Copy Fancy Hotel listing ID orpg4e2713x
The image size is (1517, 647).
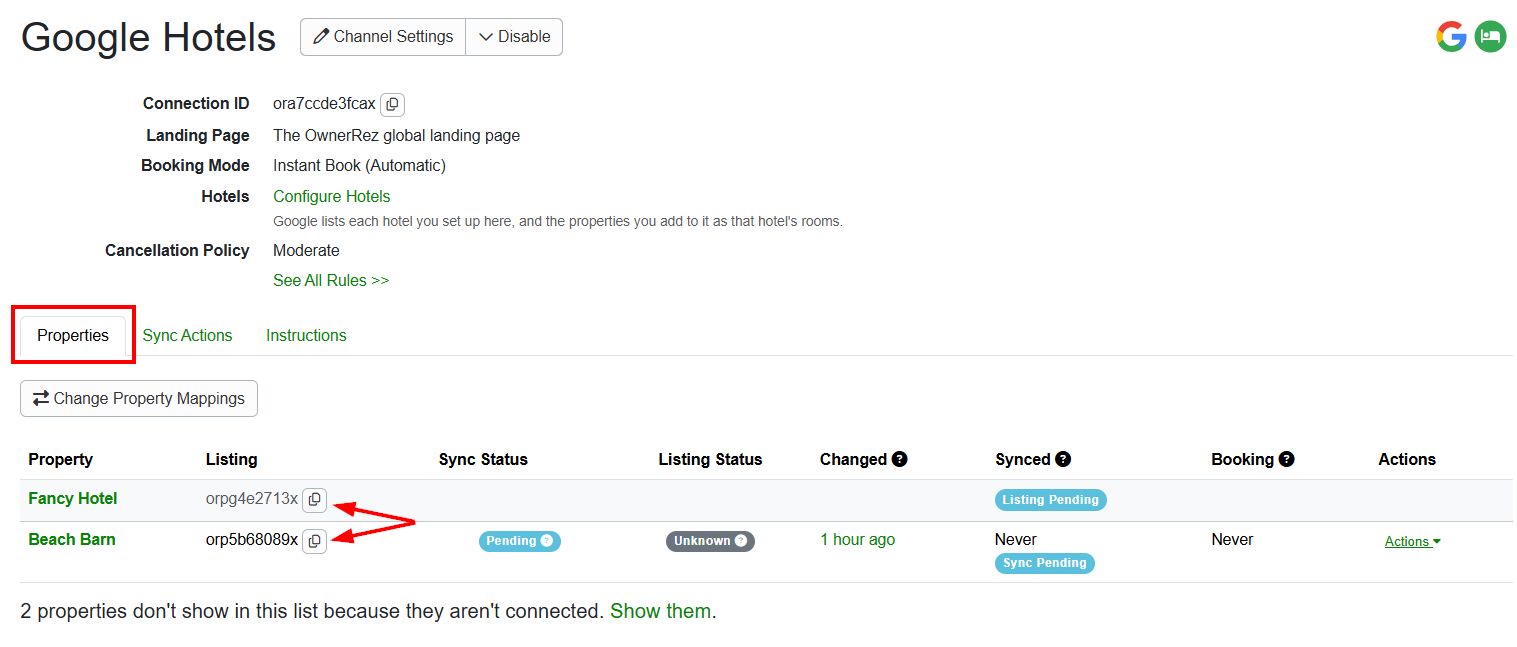click(x=314, y=499)
